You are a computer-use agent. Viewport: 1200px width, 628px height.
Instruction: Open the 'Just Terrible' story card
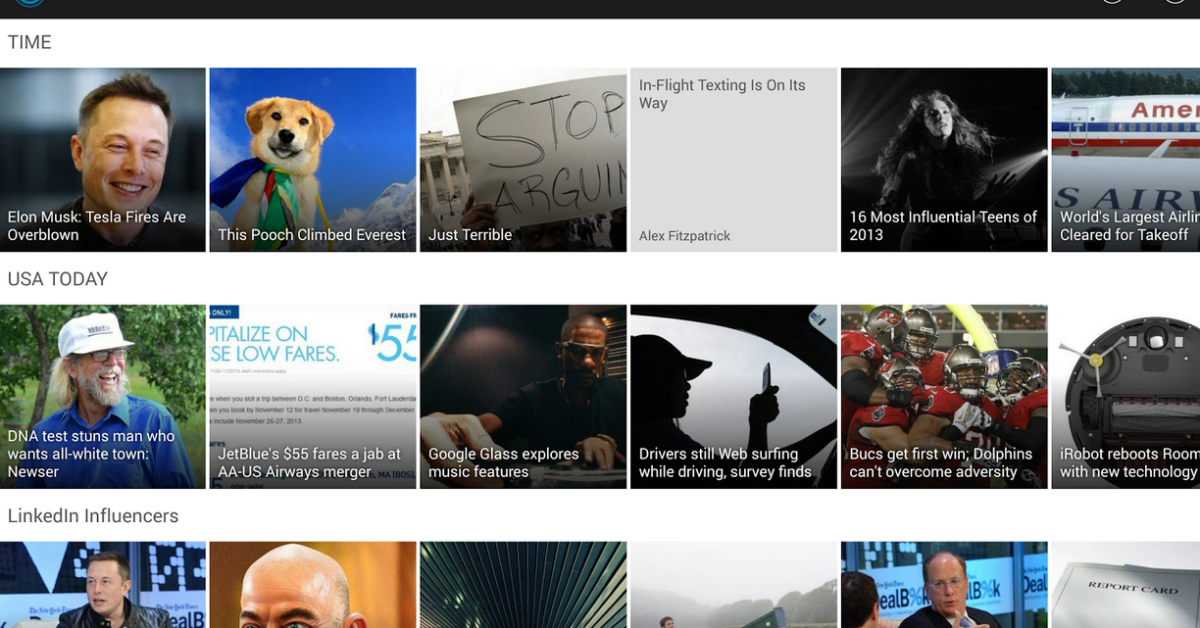(523, 160)
